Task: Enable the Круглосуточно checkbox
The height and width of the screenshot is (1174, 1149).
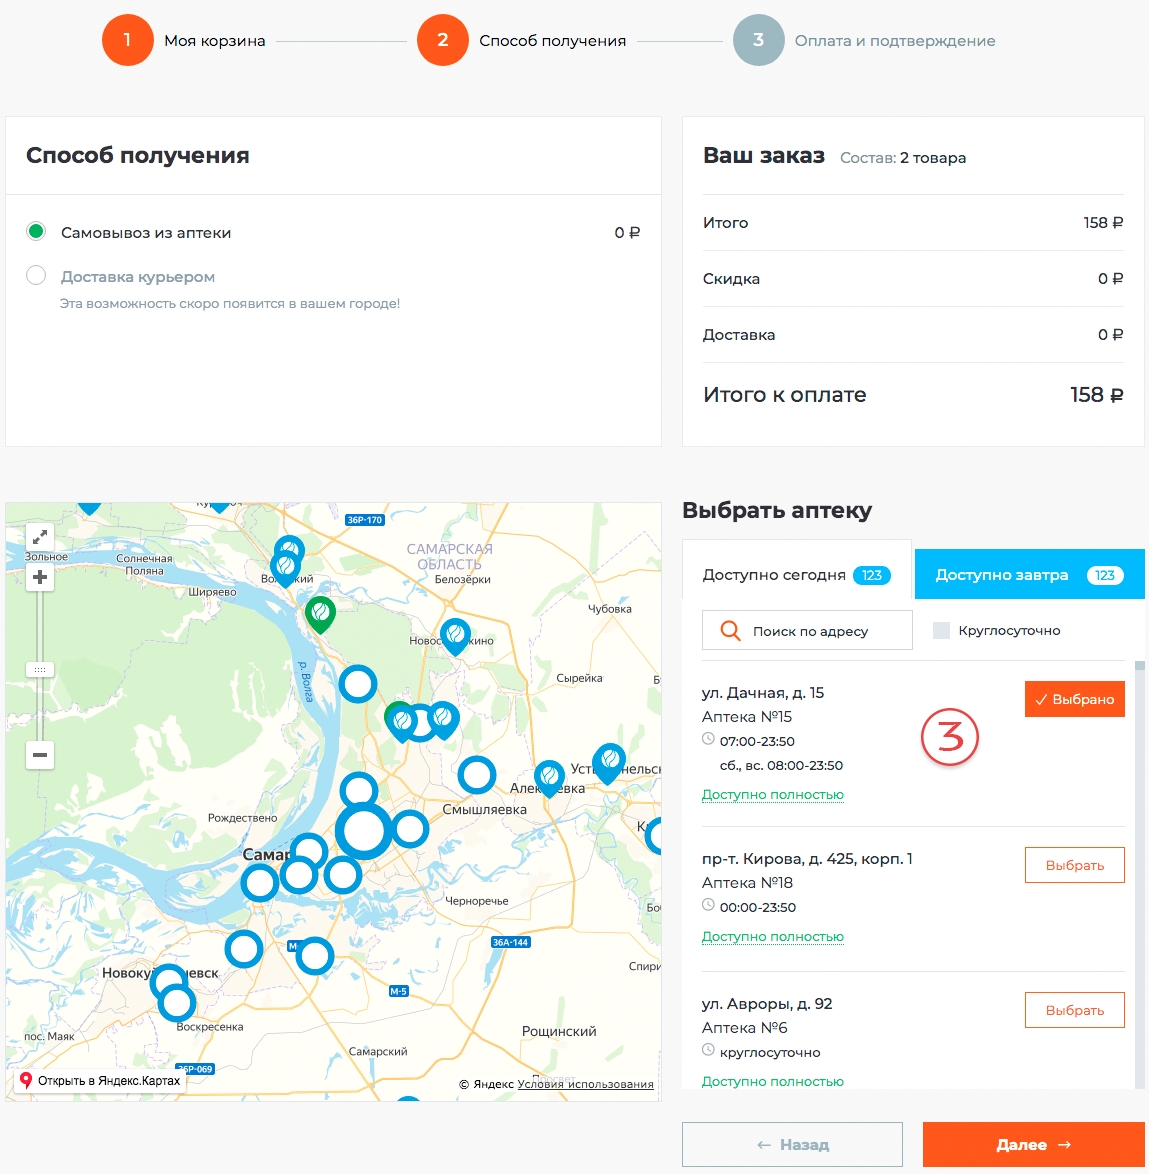Action: (941, 630)
